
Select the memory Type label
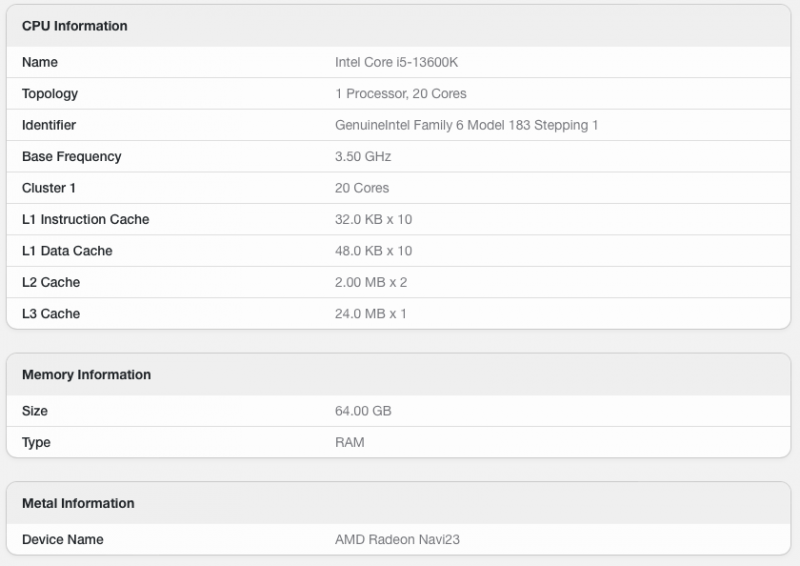pyautogui.click(x=36, y=442)
